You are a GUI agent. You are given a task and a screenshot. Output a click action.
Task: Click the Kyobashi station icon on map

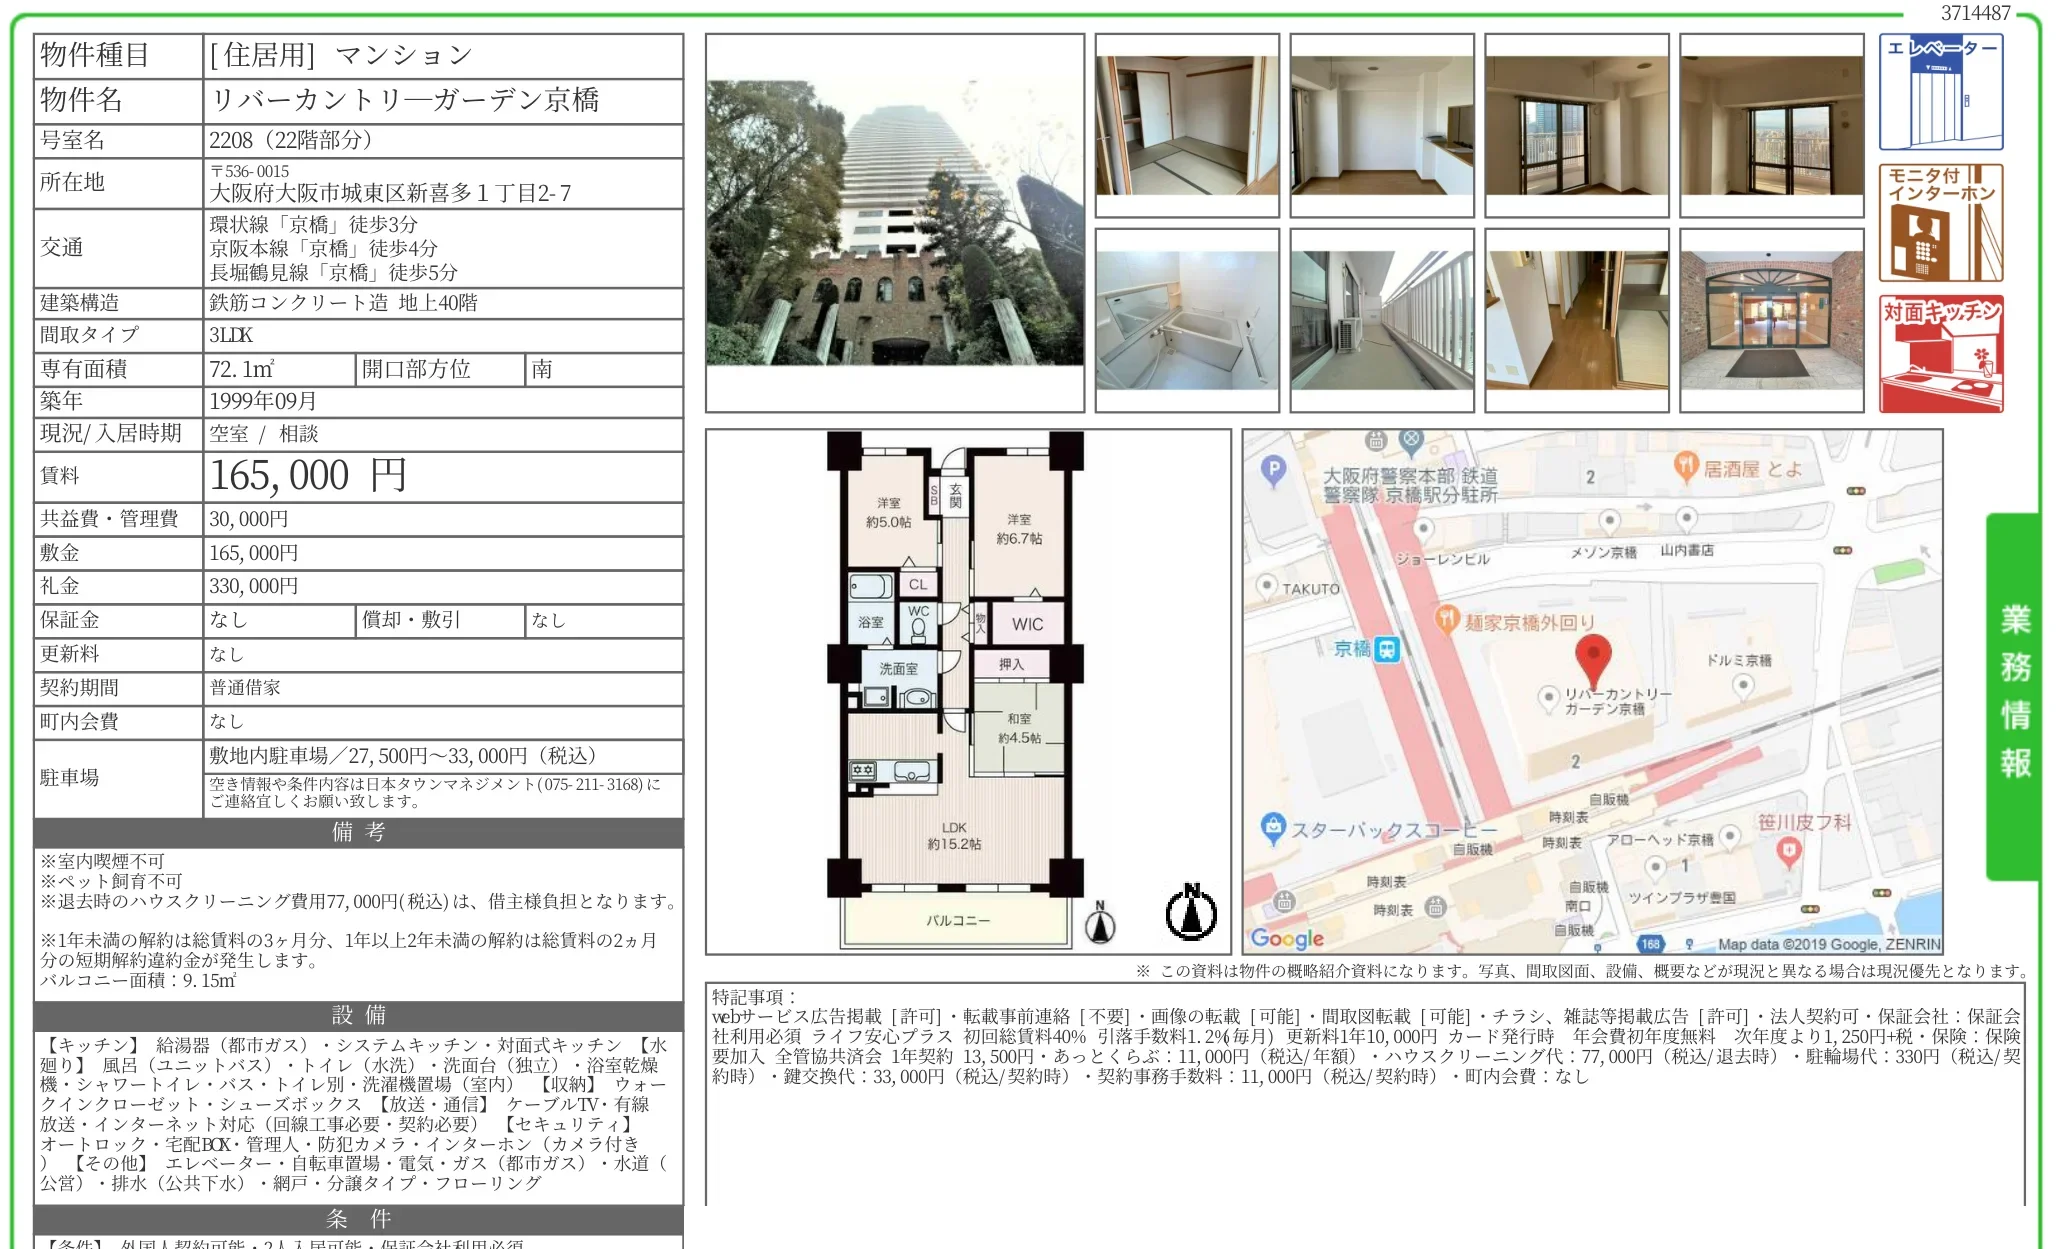point(1387,649)
